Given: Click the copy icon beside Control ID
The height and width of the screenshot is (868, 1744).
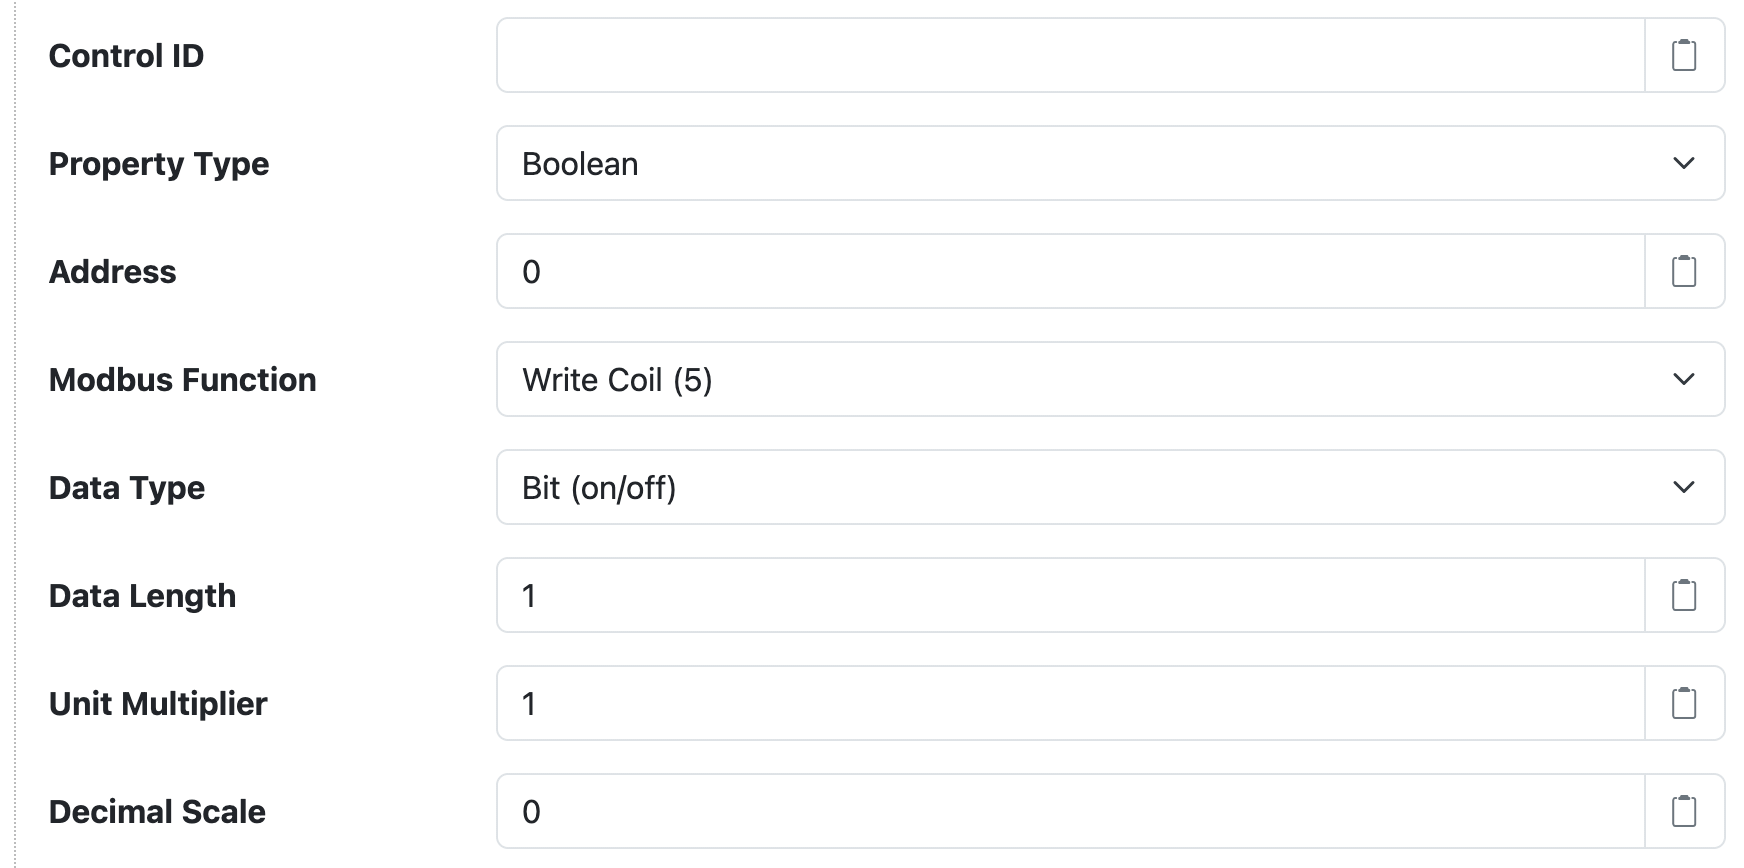Looking at the screenshot, I should pos(1686,56).
